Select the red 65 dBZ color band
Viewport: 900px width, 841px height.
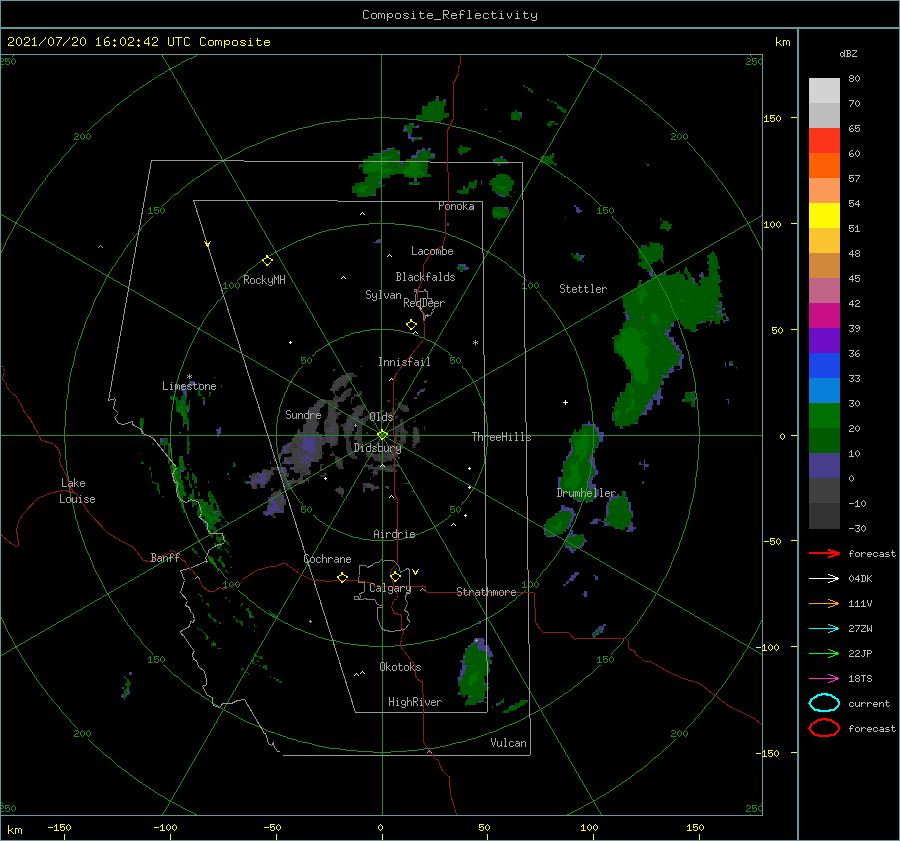[x=824, y=141]
